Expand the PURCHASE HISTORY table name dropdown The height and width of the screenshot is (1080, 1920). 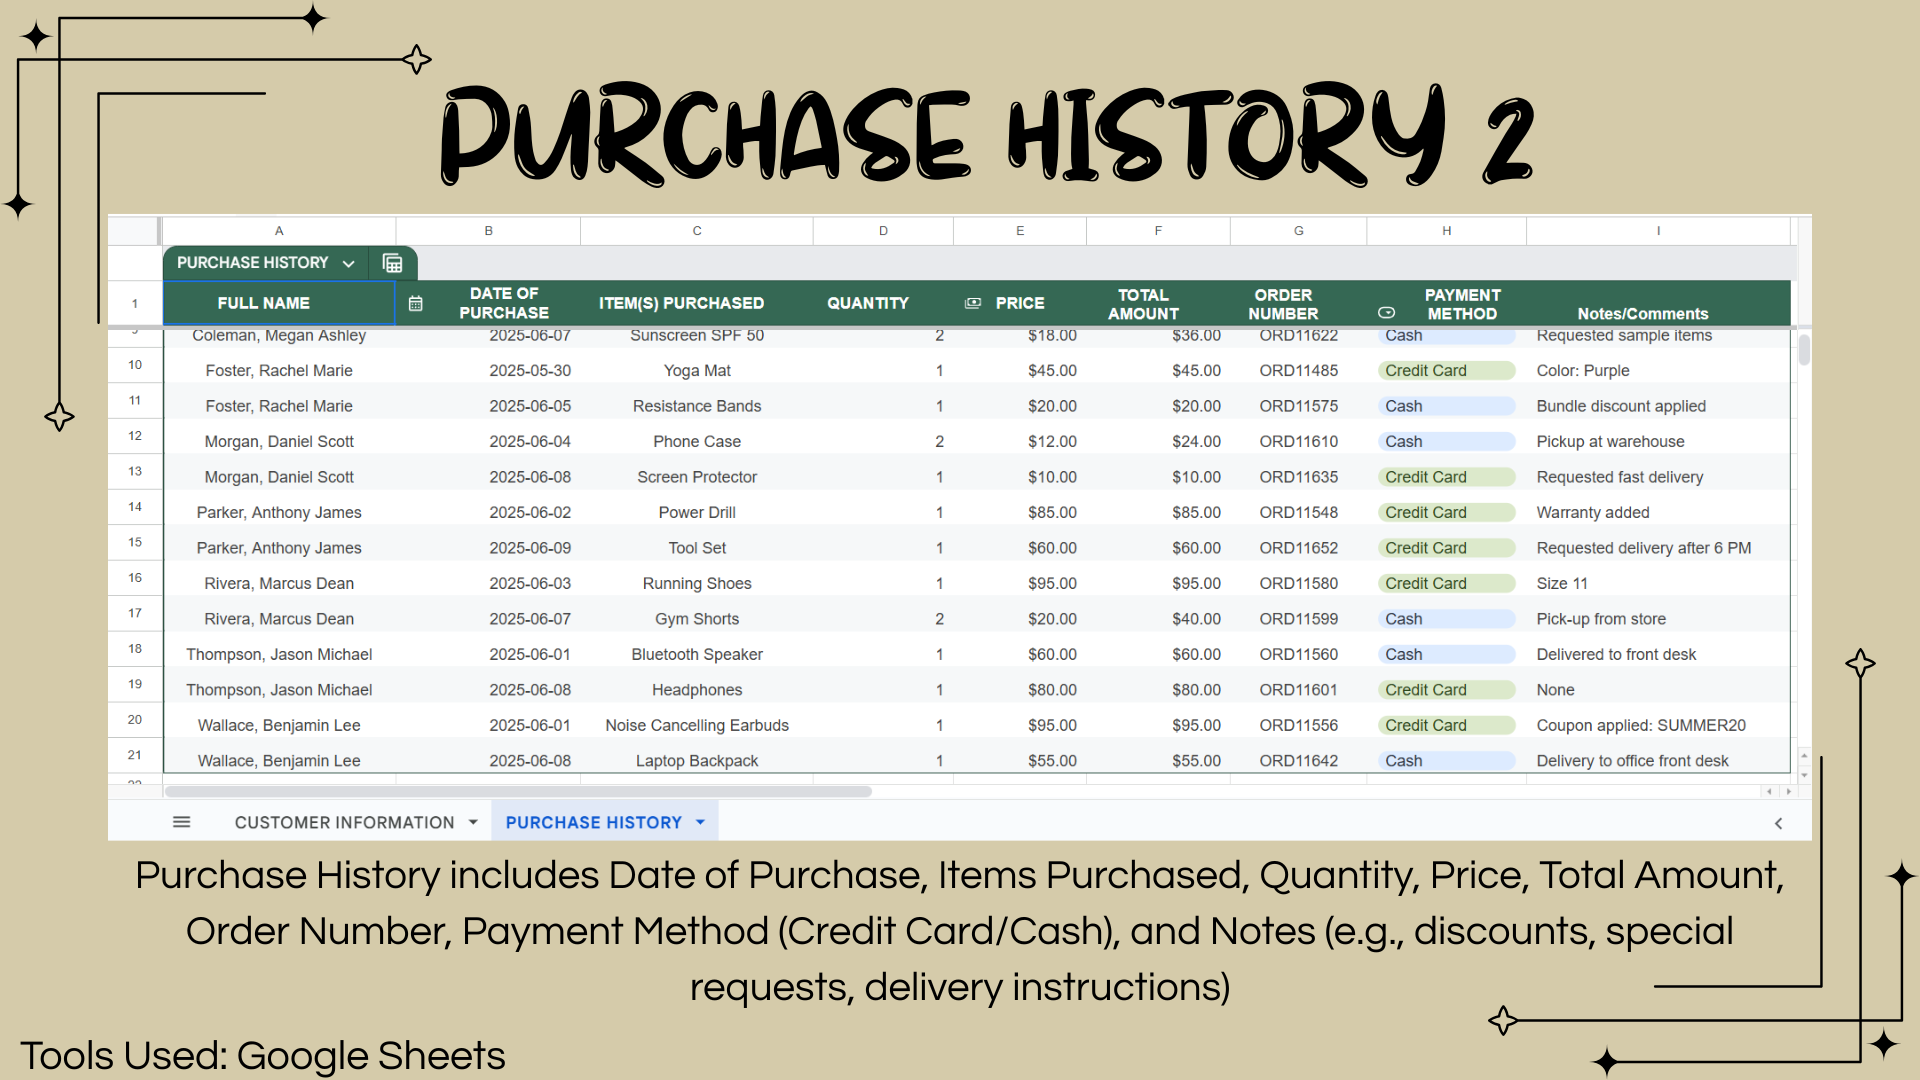coord(349,263)
